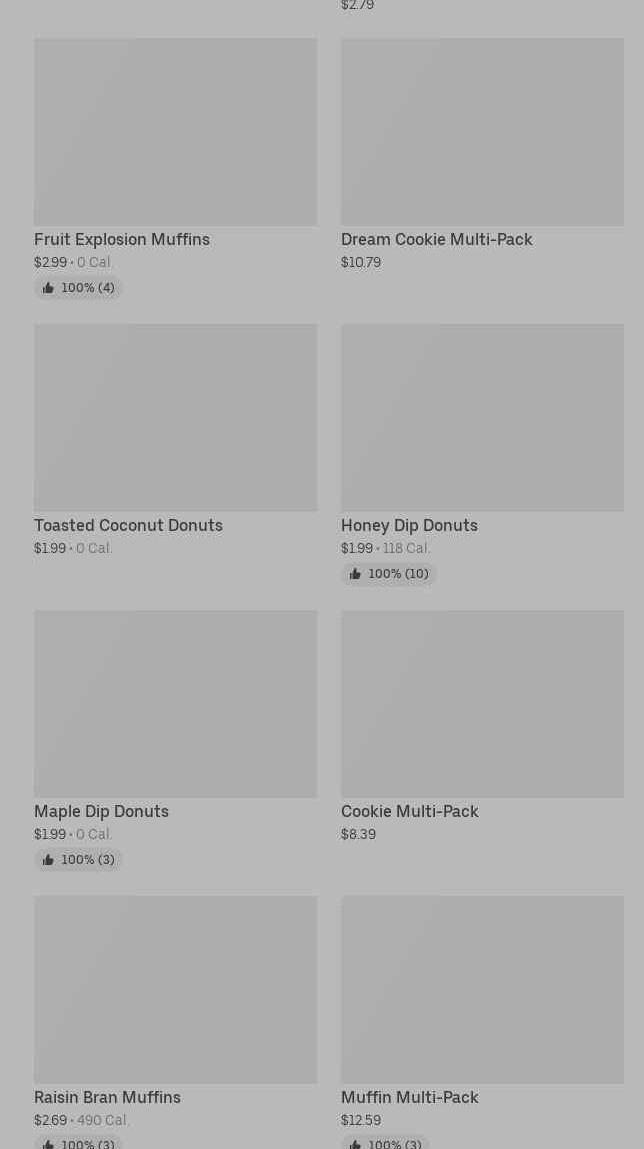Click thumbs-up icon under Muffin Multi-Pack
Screen dimensions: 644x1149
pyautogui.click(x=355, y=1144)
